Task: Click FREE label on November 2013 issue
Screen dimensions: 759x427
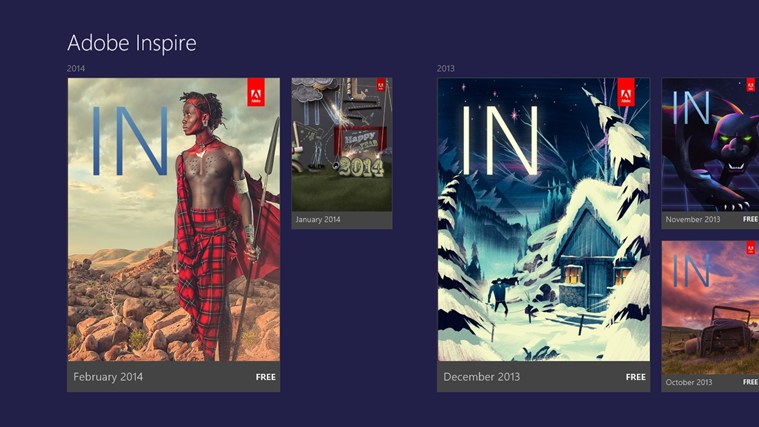Action: (x=751, y=219)
